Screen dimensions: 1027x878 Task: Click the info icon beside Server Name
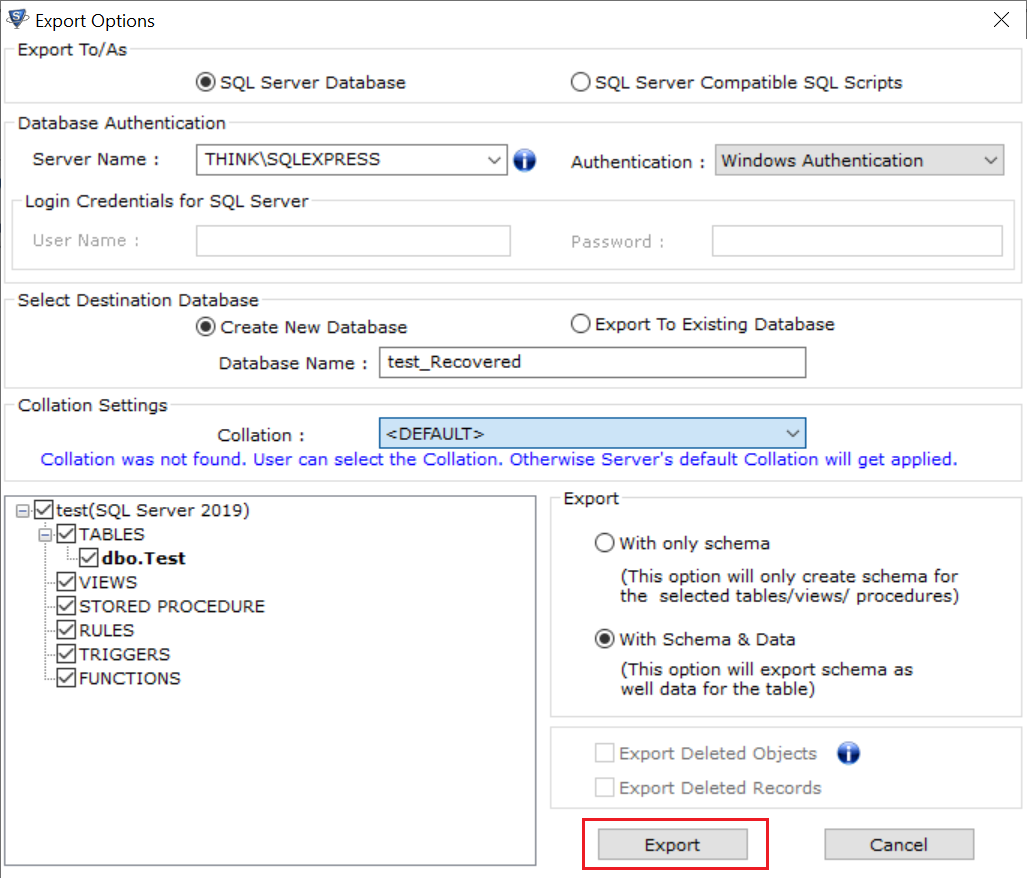(x=524, y=160)
